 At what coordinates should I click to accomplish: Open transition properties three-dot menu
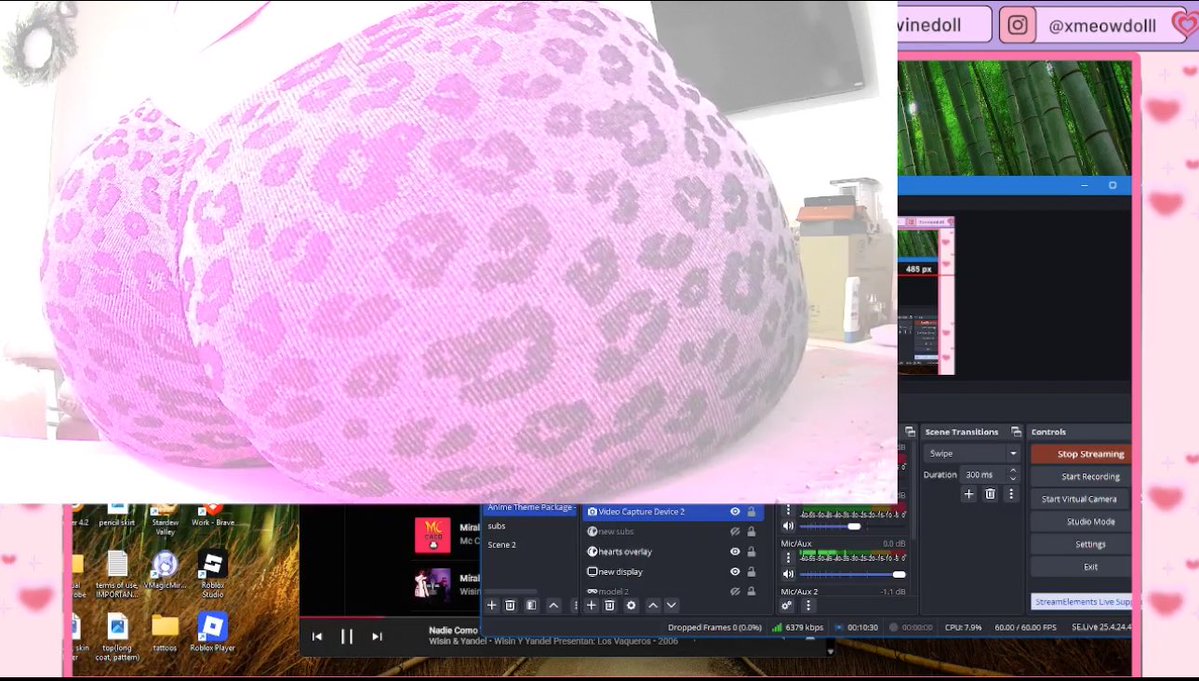1011,494
